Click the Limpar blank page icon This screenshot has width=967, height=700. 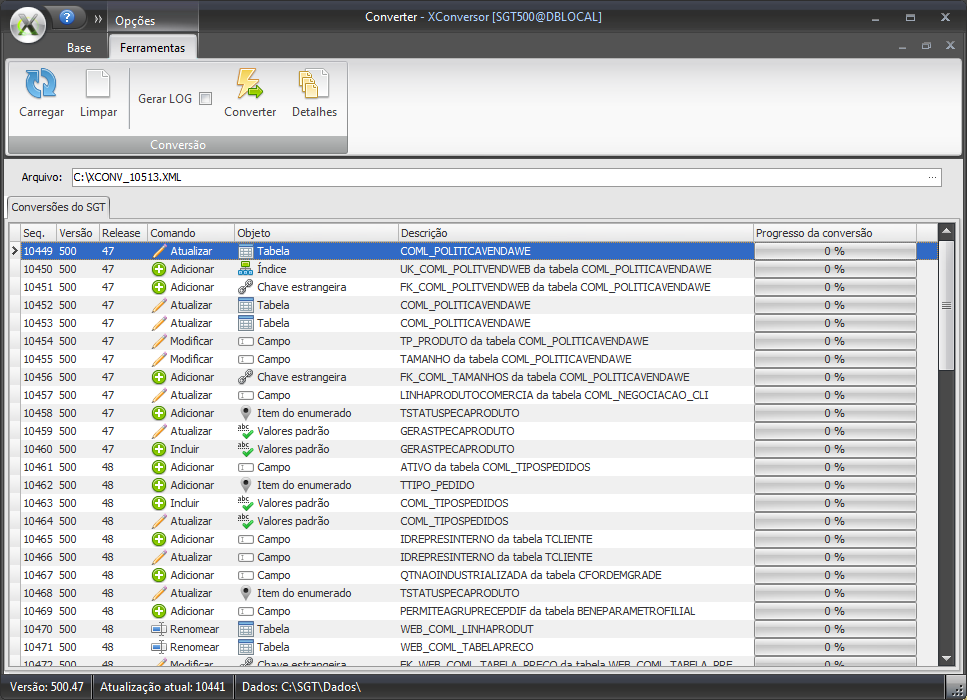(x=98, y=84)
